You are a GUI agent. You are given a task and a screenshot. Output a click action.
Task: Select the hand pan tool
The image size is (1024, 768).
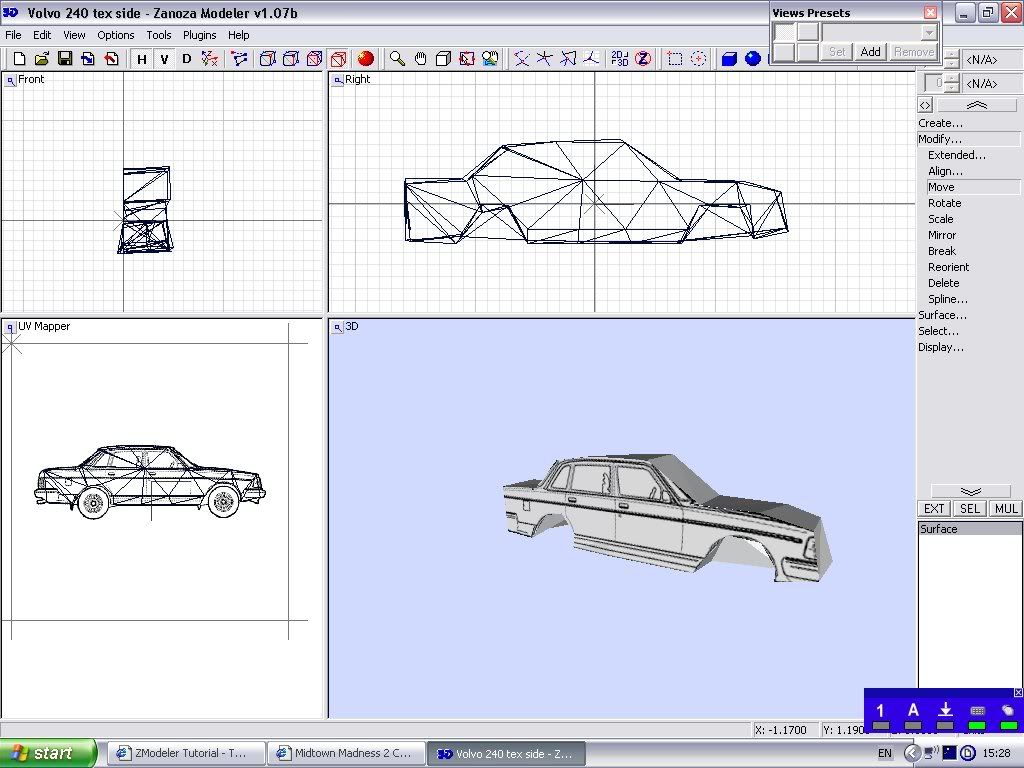420,59
